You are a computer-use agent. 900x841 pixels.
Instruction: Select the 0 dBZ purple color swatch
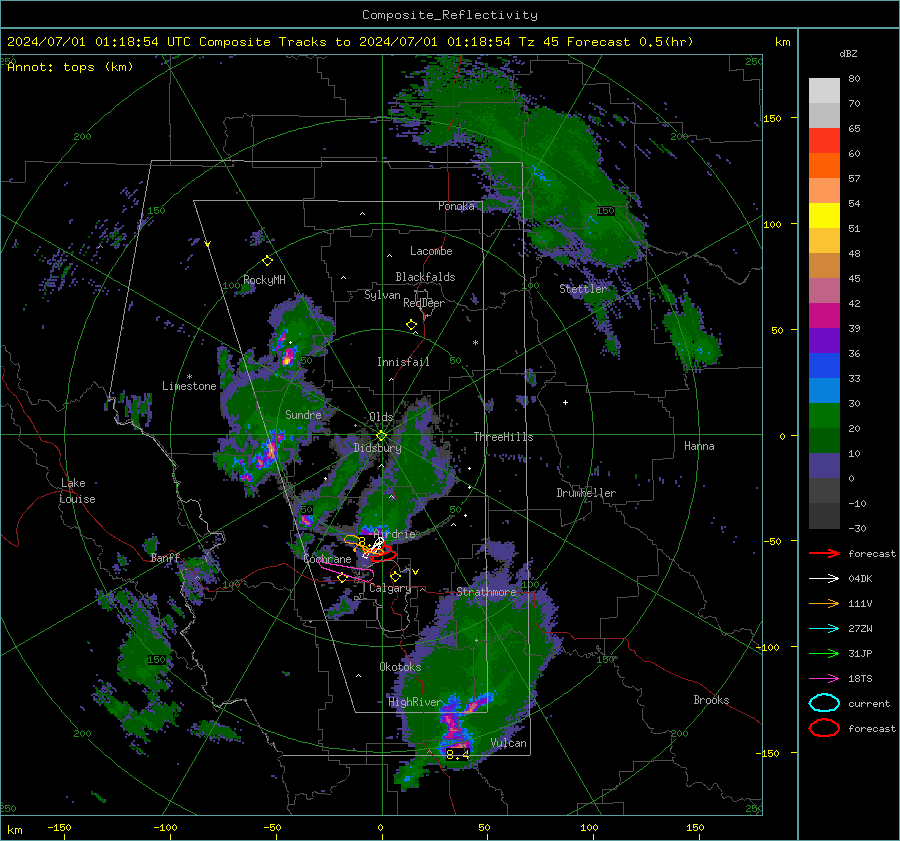click(824, 465)
